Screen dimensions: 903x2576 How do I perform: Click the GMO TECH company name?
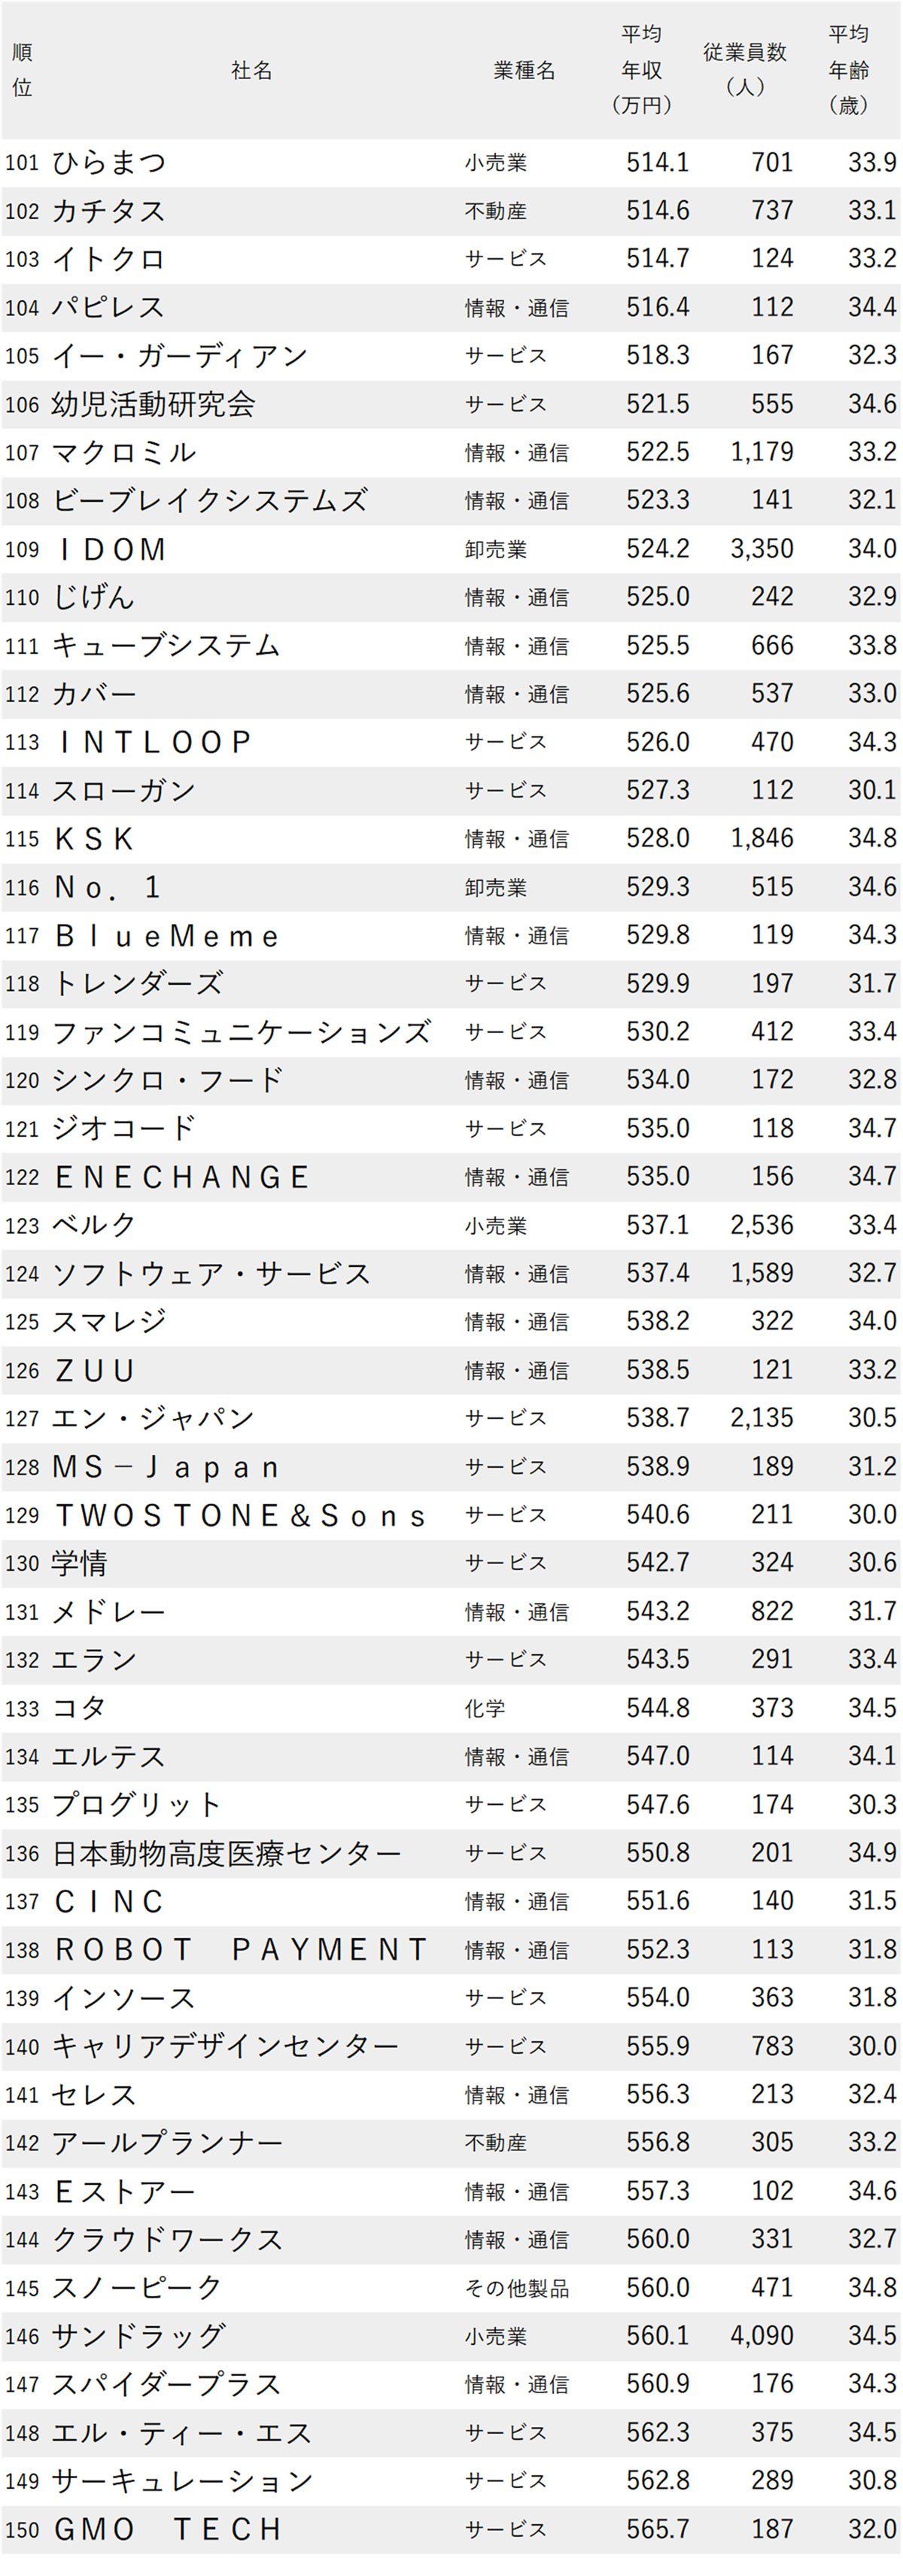[x=168, y=2529]
